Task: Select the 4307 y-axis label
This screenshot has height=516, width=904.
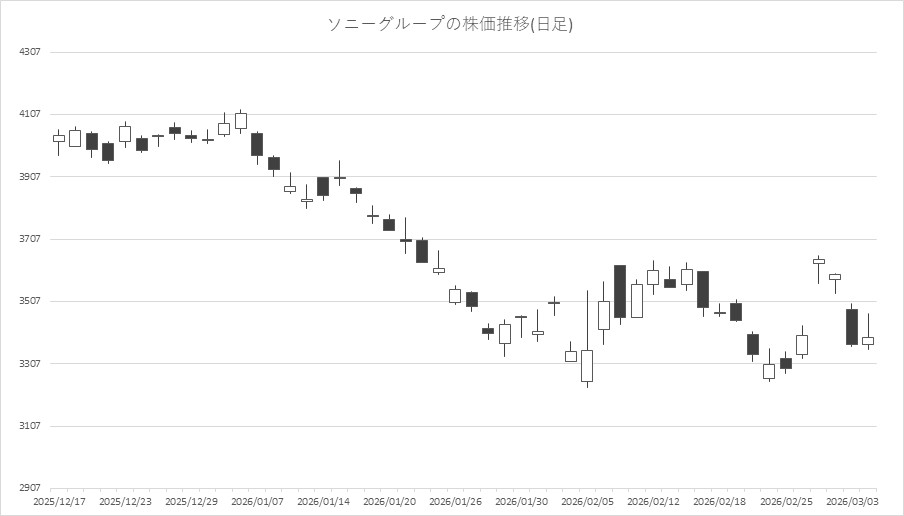Action: pyautogui.click(x=31, y=52)
